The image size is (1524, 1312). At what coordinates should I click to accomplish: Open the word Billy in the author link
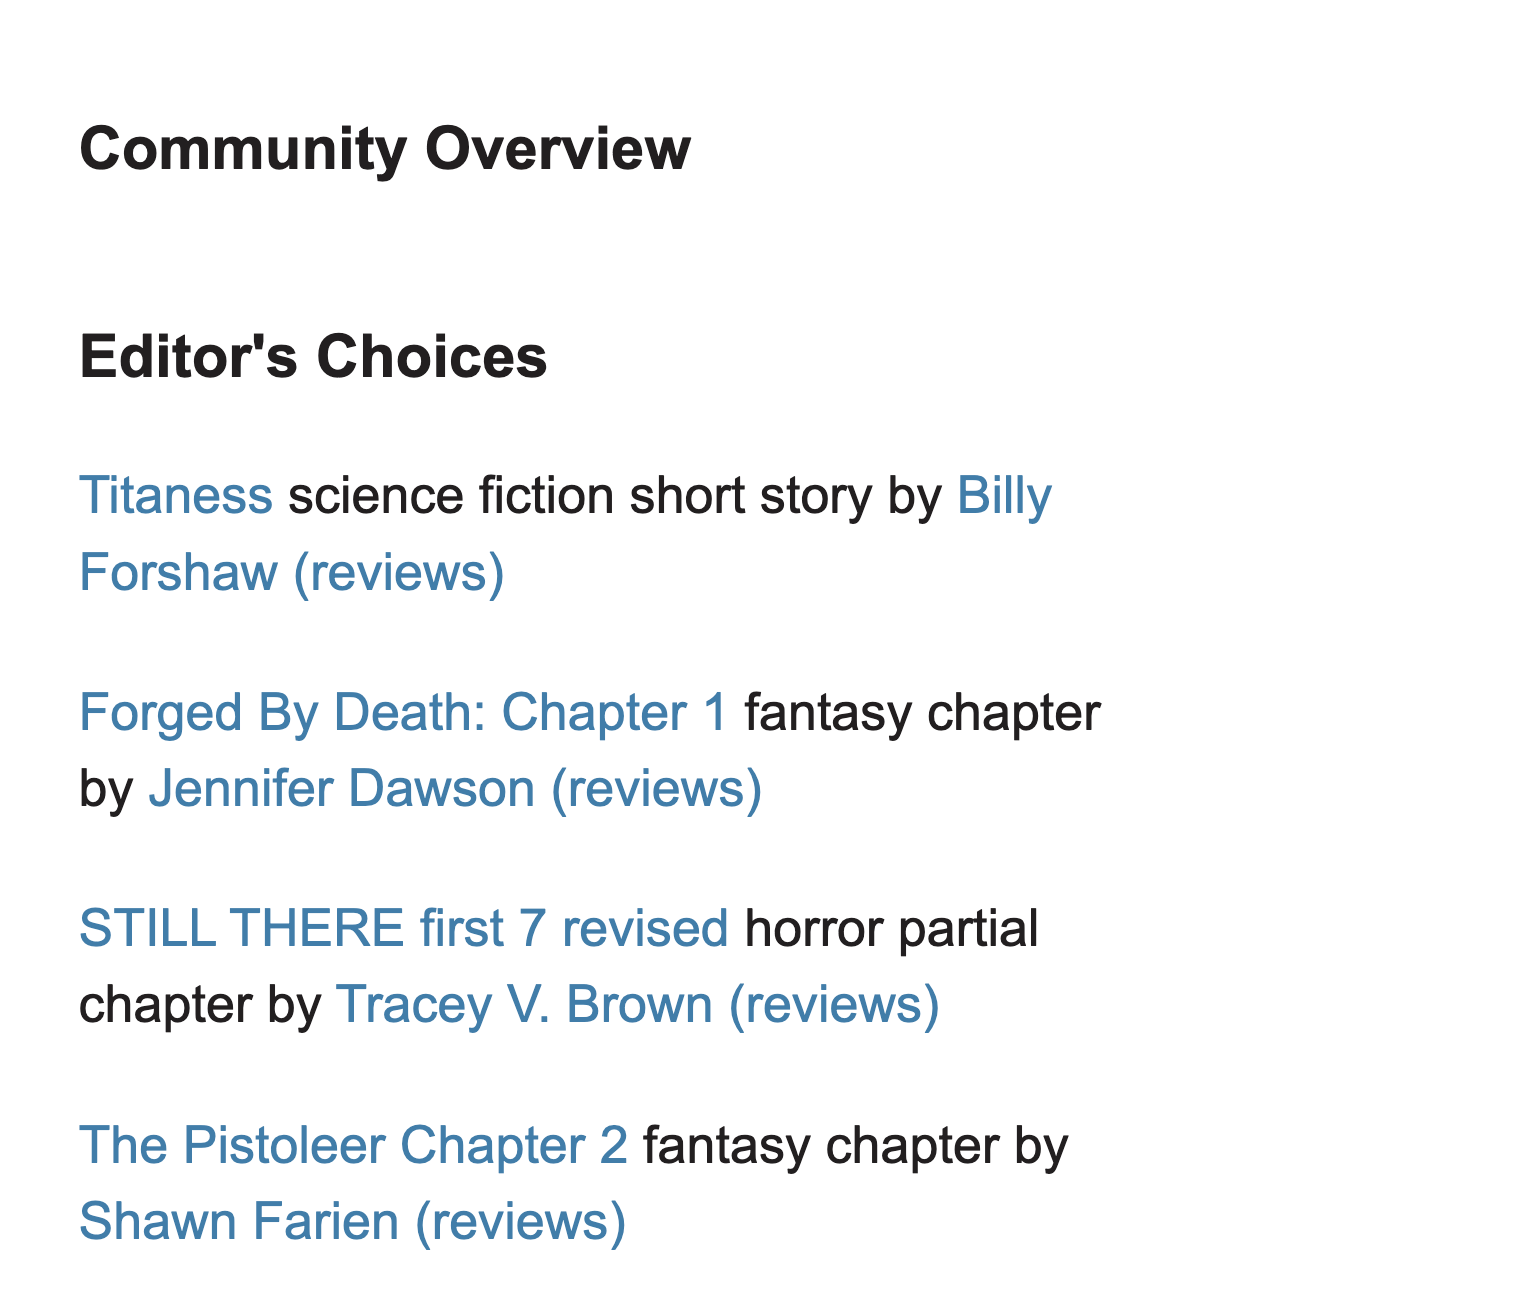click(x=1004, y=496)
